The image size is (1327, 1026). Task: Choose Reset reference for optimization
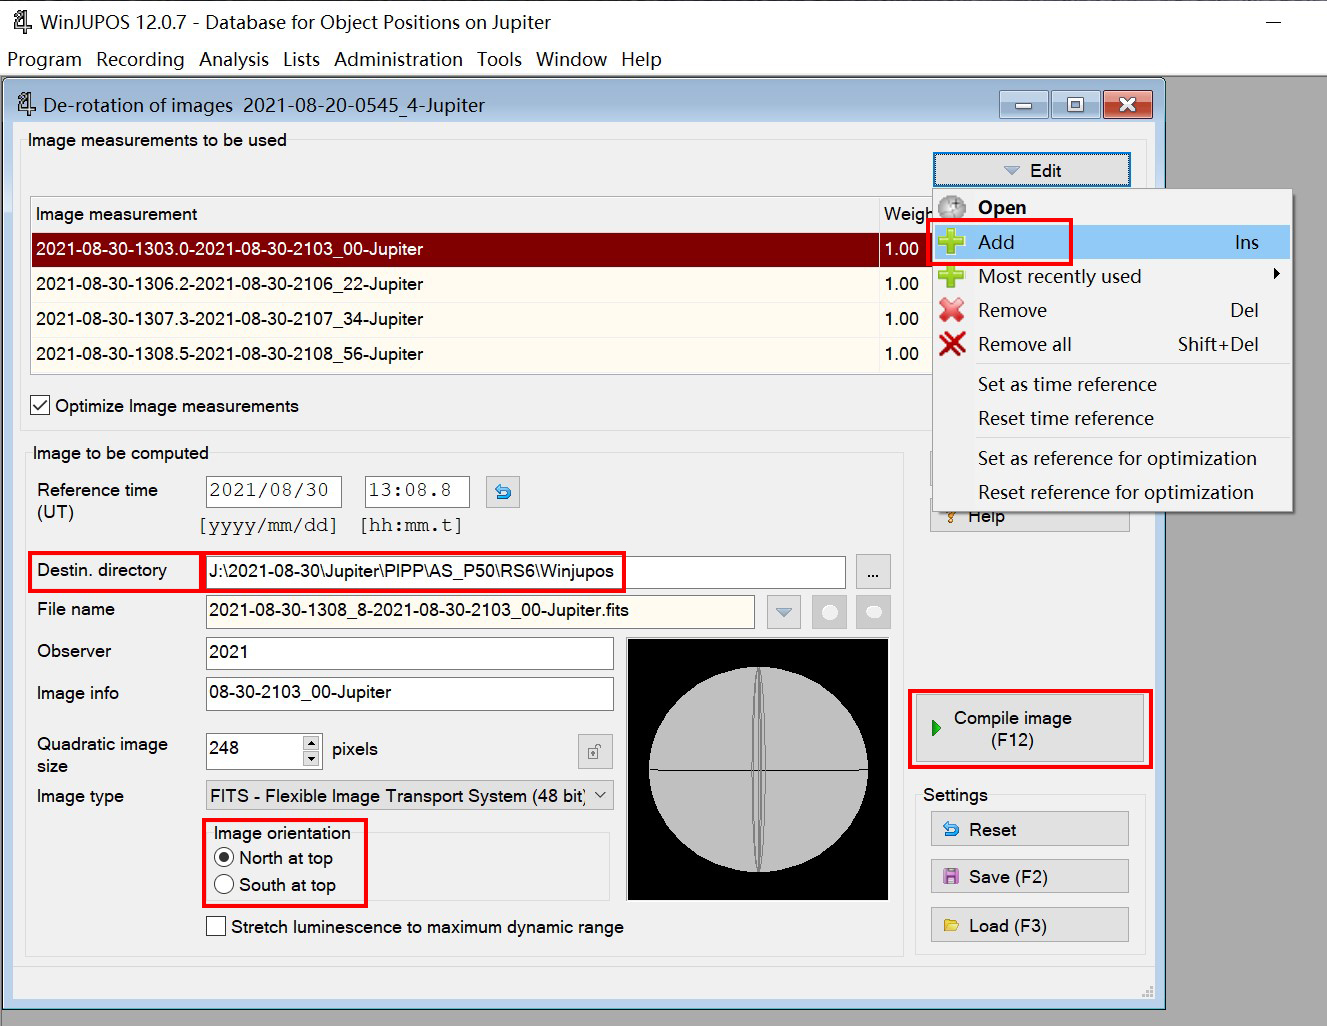1112,492
